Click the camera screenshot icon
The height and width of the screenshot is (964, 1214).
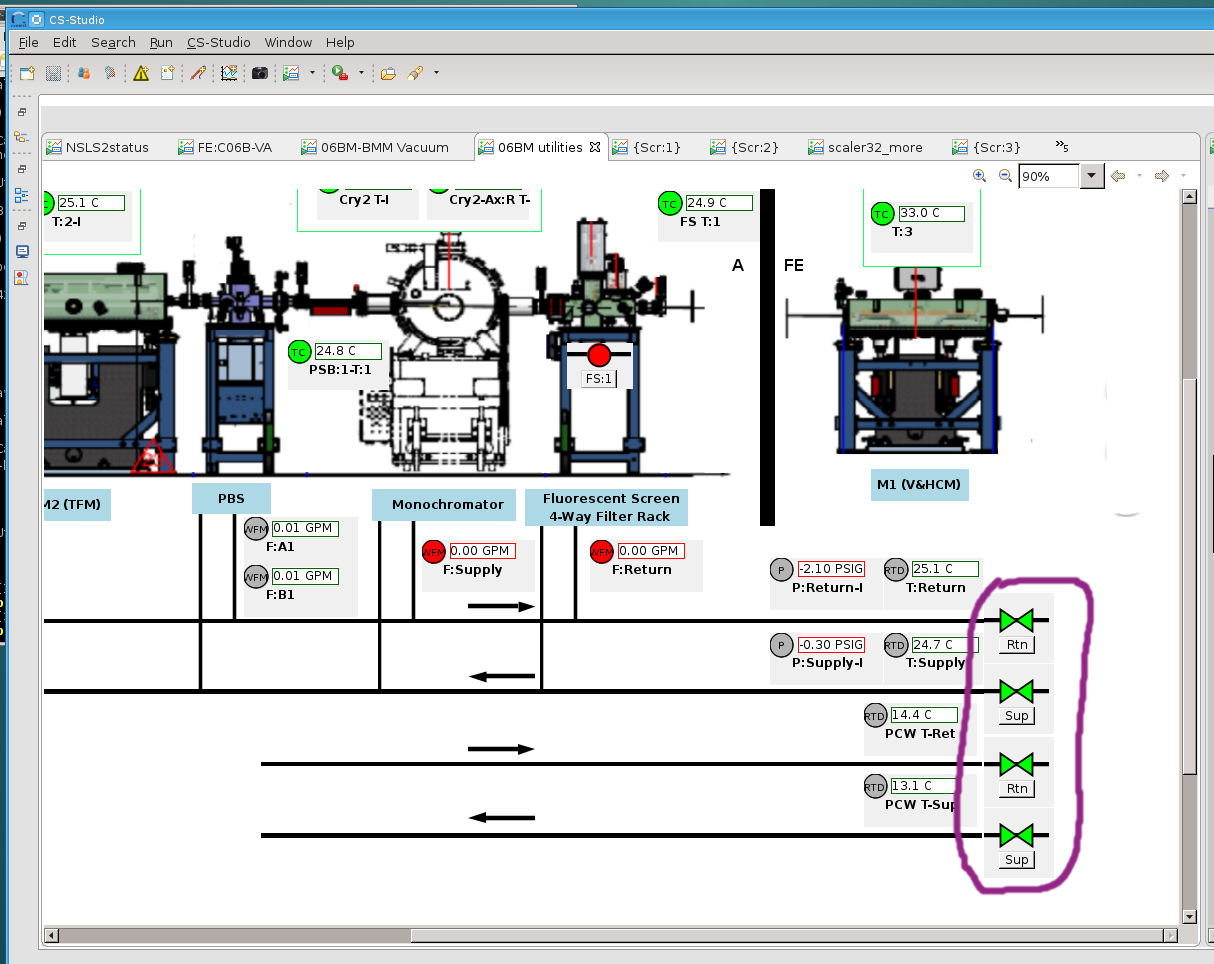(260, 73)
